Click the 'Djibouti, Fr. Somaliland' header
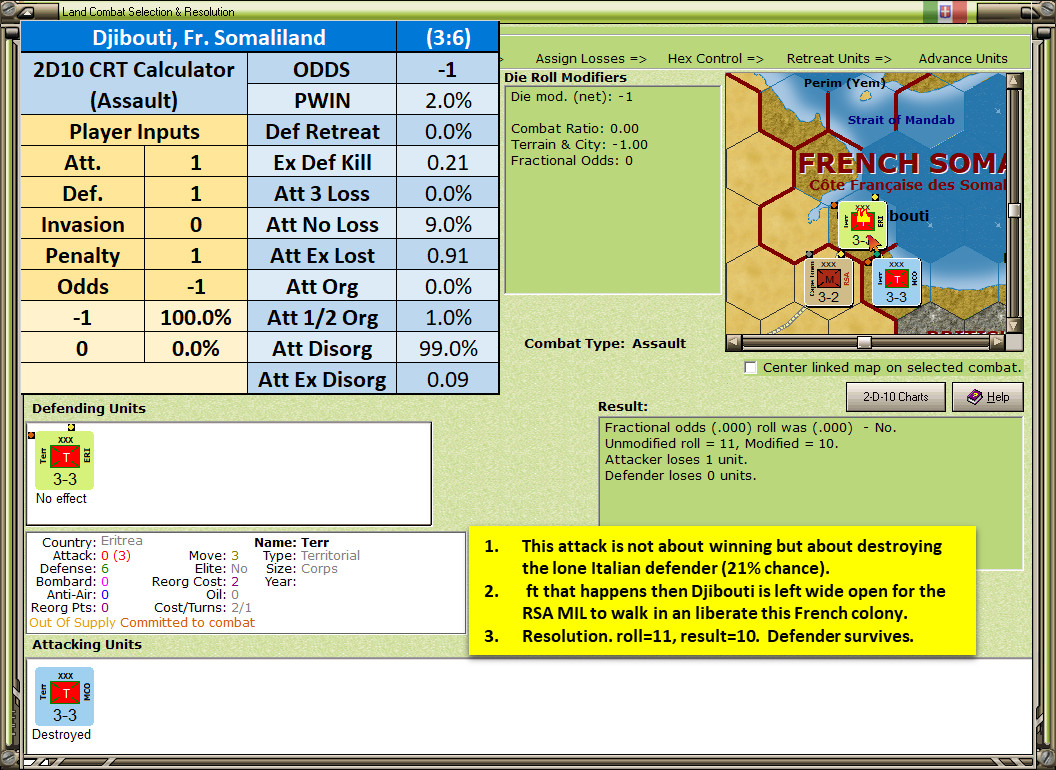 [209, 37]
